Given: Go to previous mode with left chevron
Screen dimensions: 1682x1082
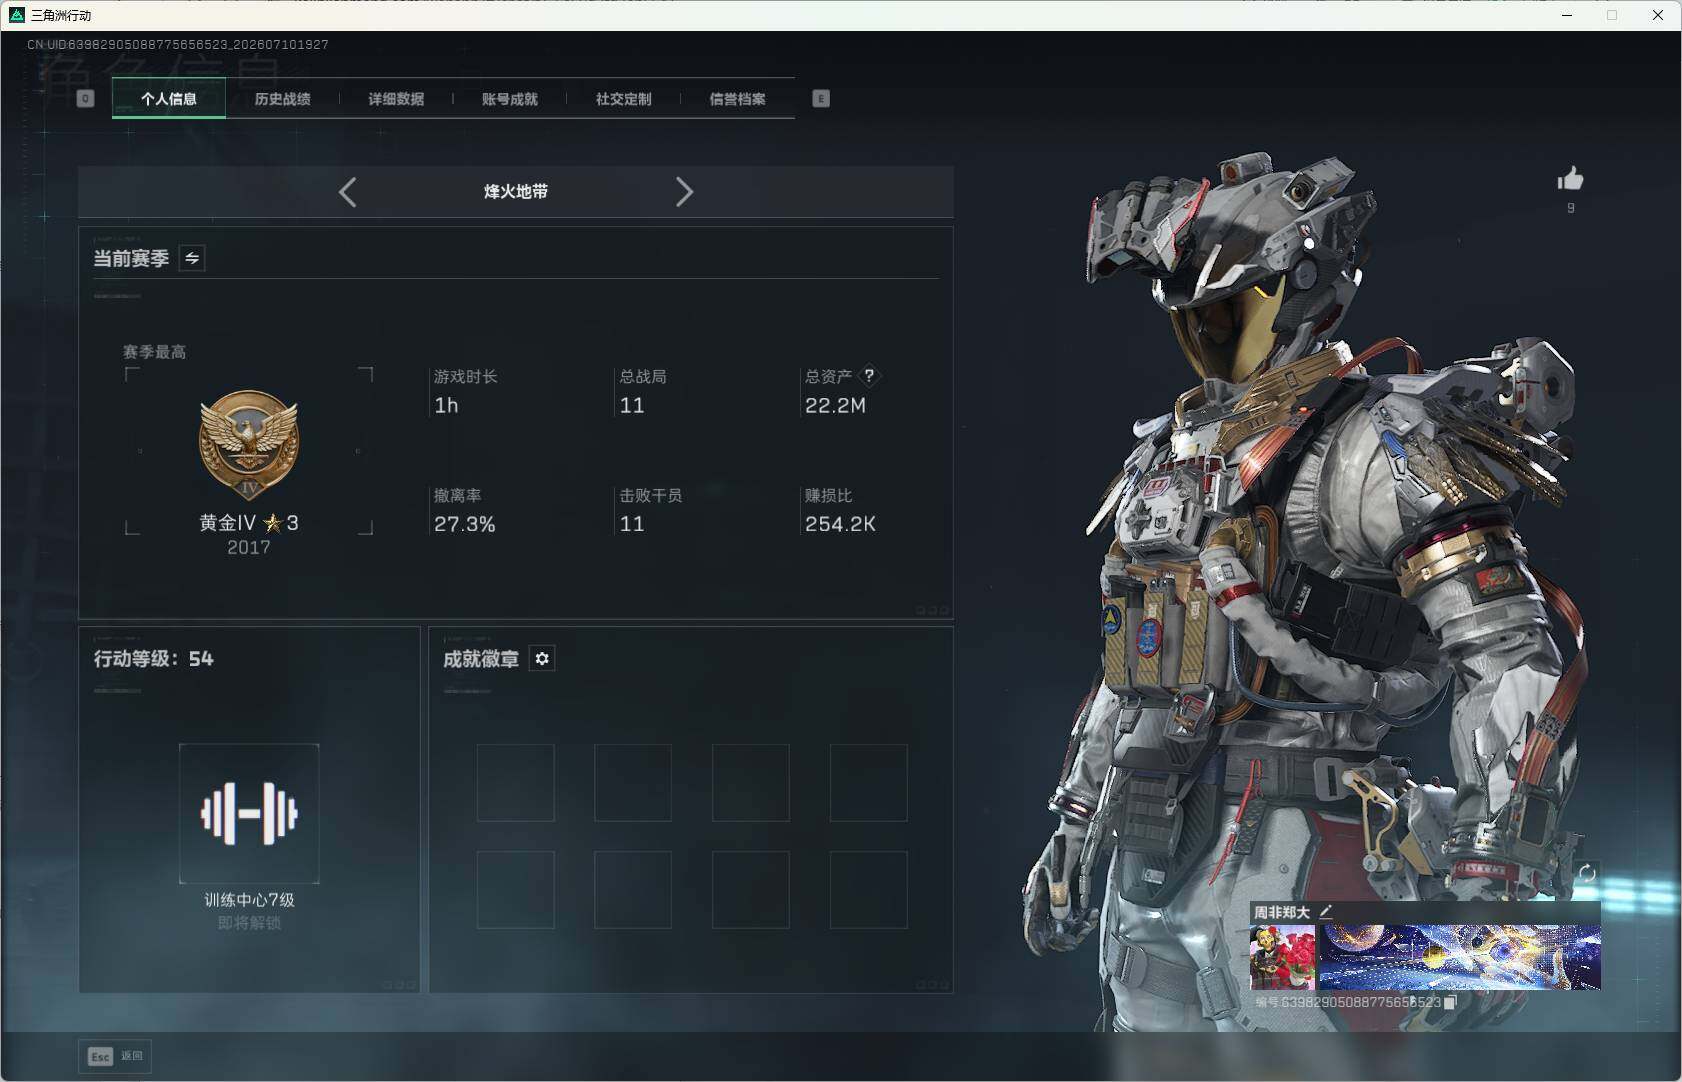Looking at the screenshot, I should click(347, 192).
